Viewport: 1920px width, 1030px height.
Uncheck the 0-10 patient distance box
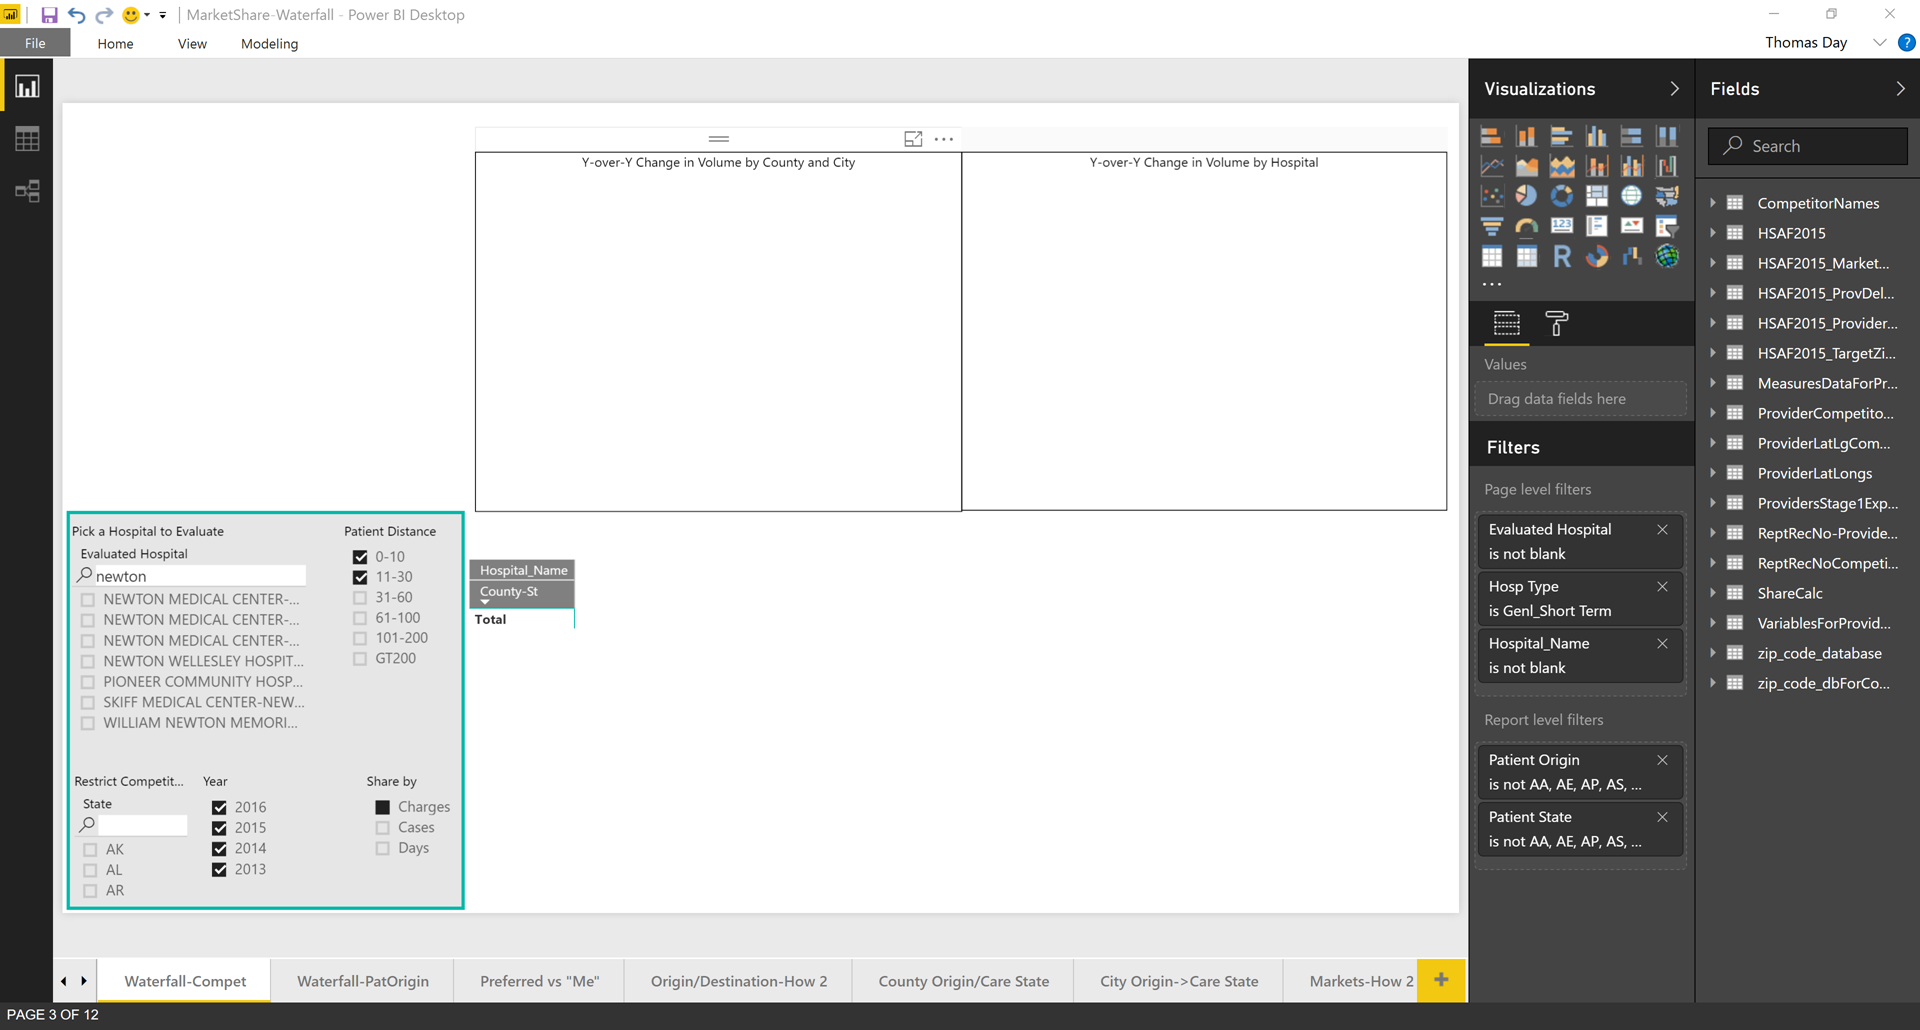[360, 557]
